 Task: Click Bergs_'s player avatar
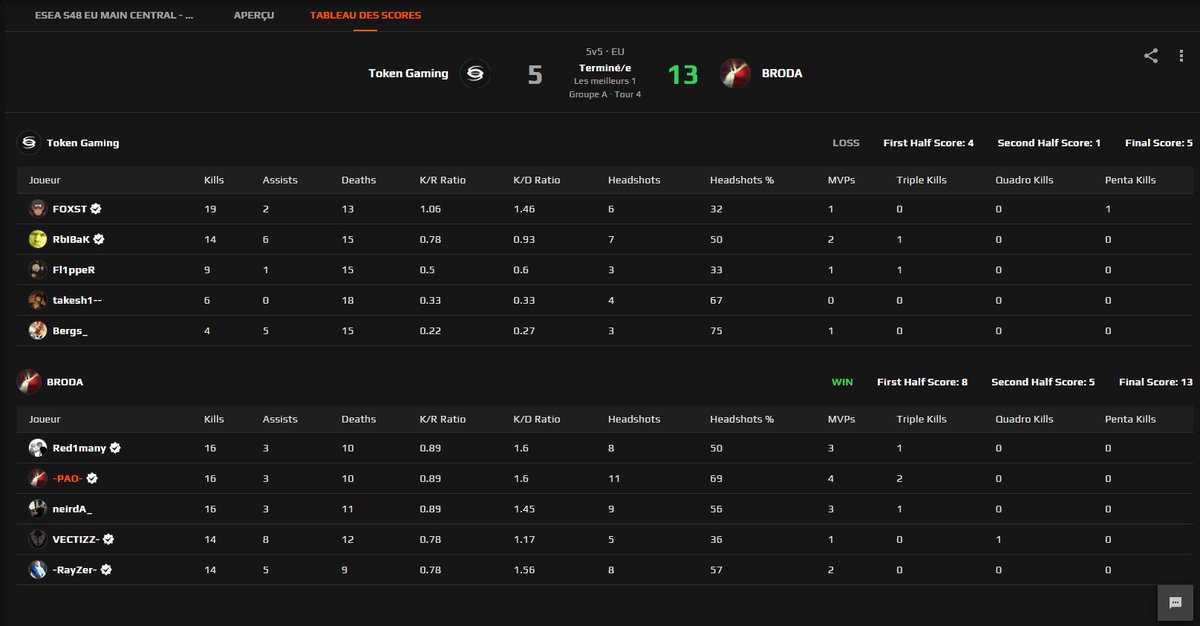pos(36,329)
